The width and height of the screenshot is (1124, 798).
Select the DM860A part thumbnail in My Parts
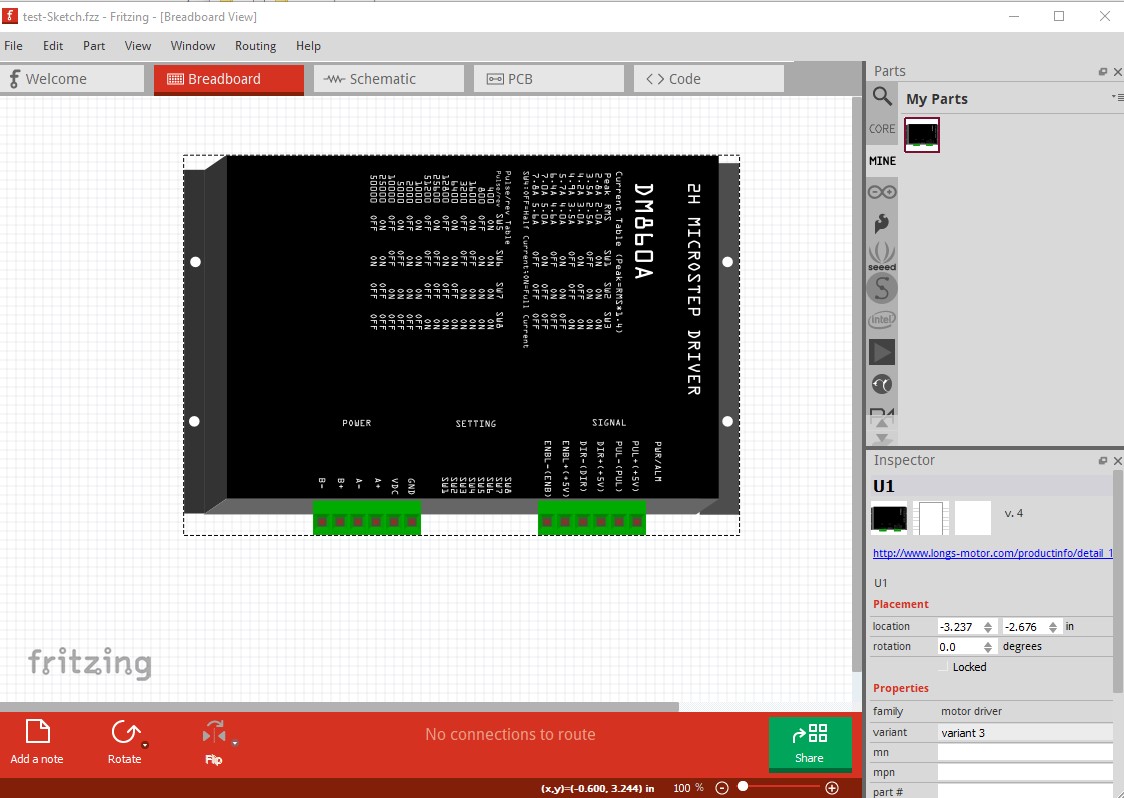click(922, 135)
